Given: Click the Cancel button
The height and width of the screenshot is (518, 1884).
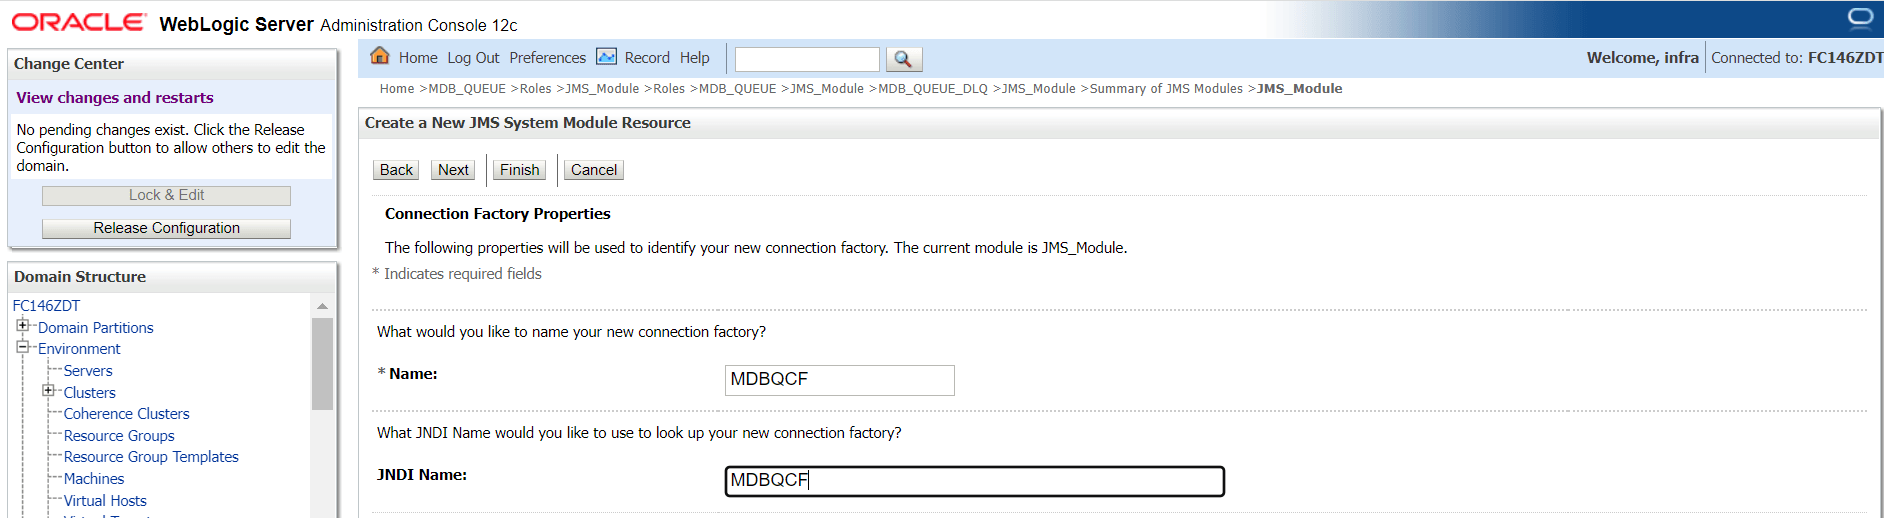Looking at the screenshot, I should pyautogui.click(x=594, y=170).
